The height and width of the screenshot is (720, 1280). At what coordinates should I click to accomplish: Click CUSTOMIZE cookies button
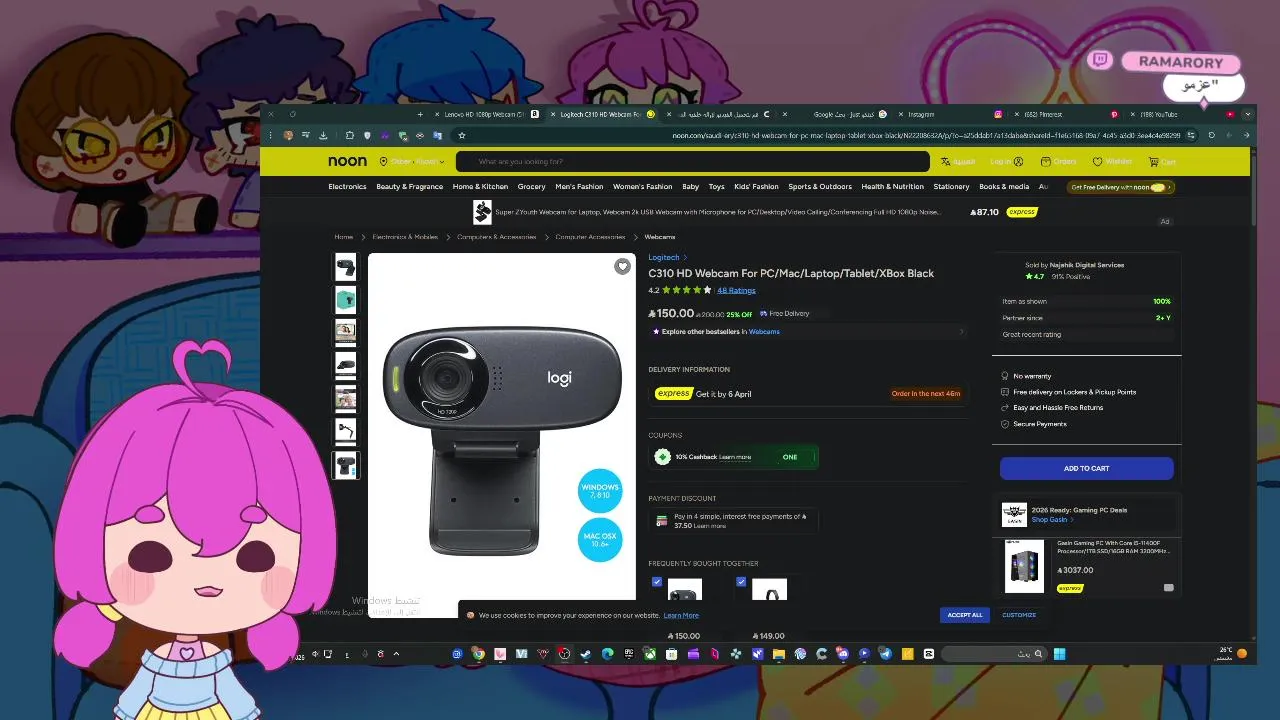click(x=1019, y=615)
